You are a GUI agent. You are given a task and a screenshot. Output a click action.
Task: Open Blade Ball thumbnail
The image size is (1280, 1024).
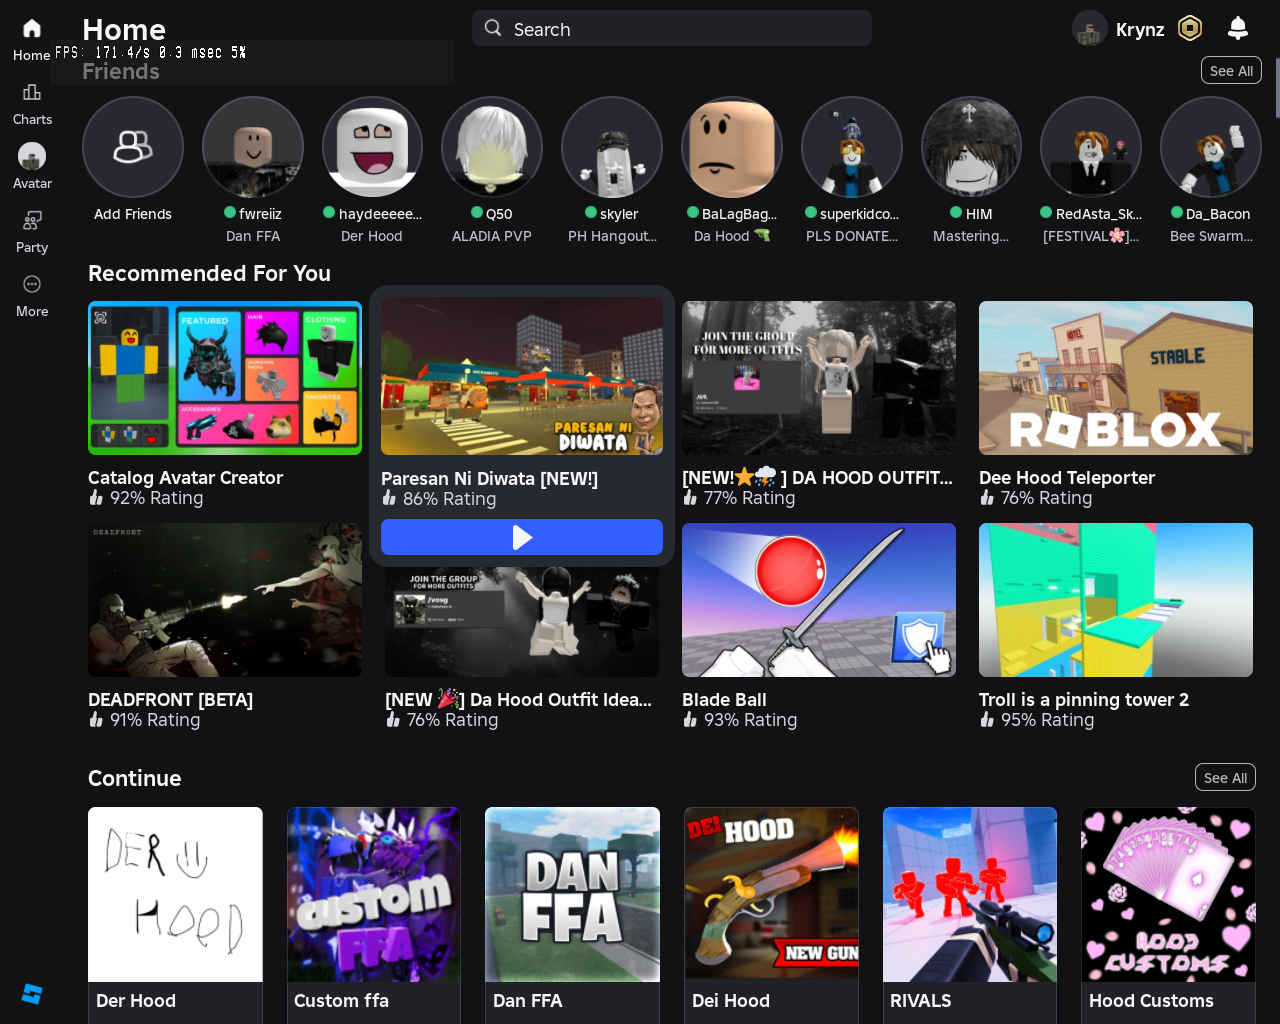(819, 600)
